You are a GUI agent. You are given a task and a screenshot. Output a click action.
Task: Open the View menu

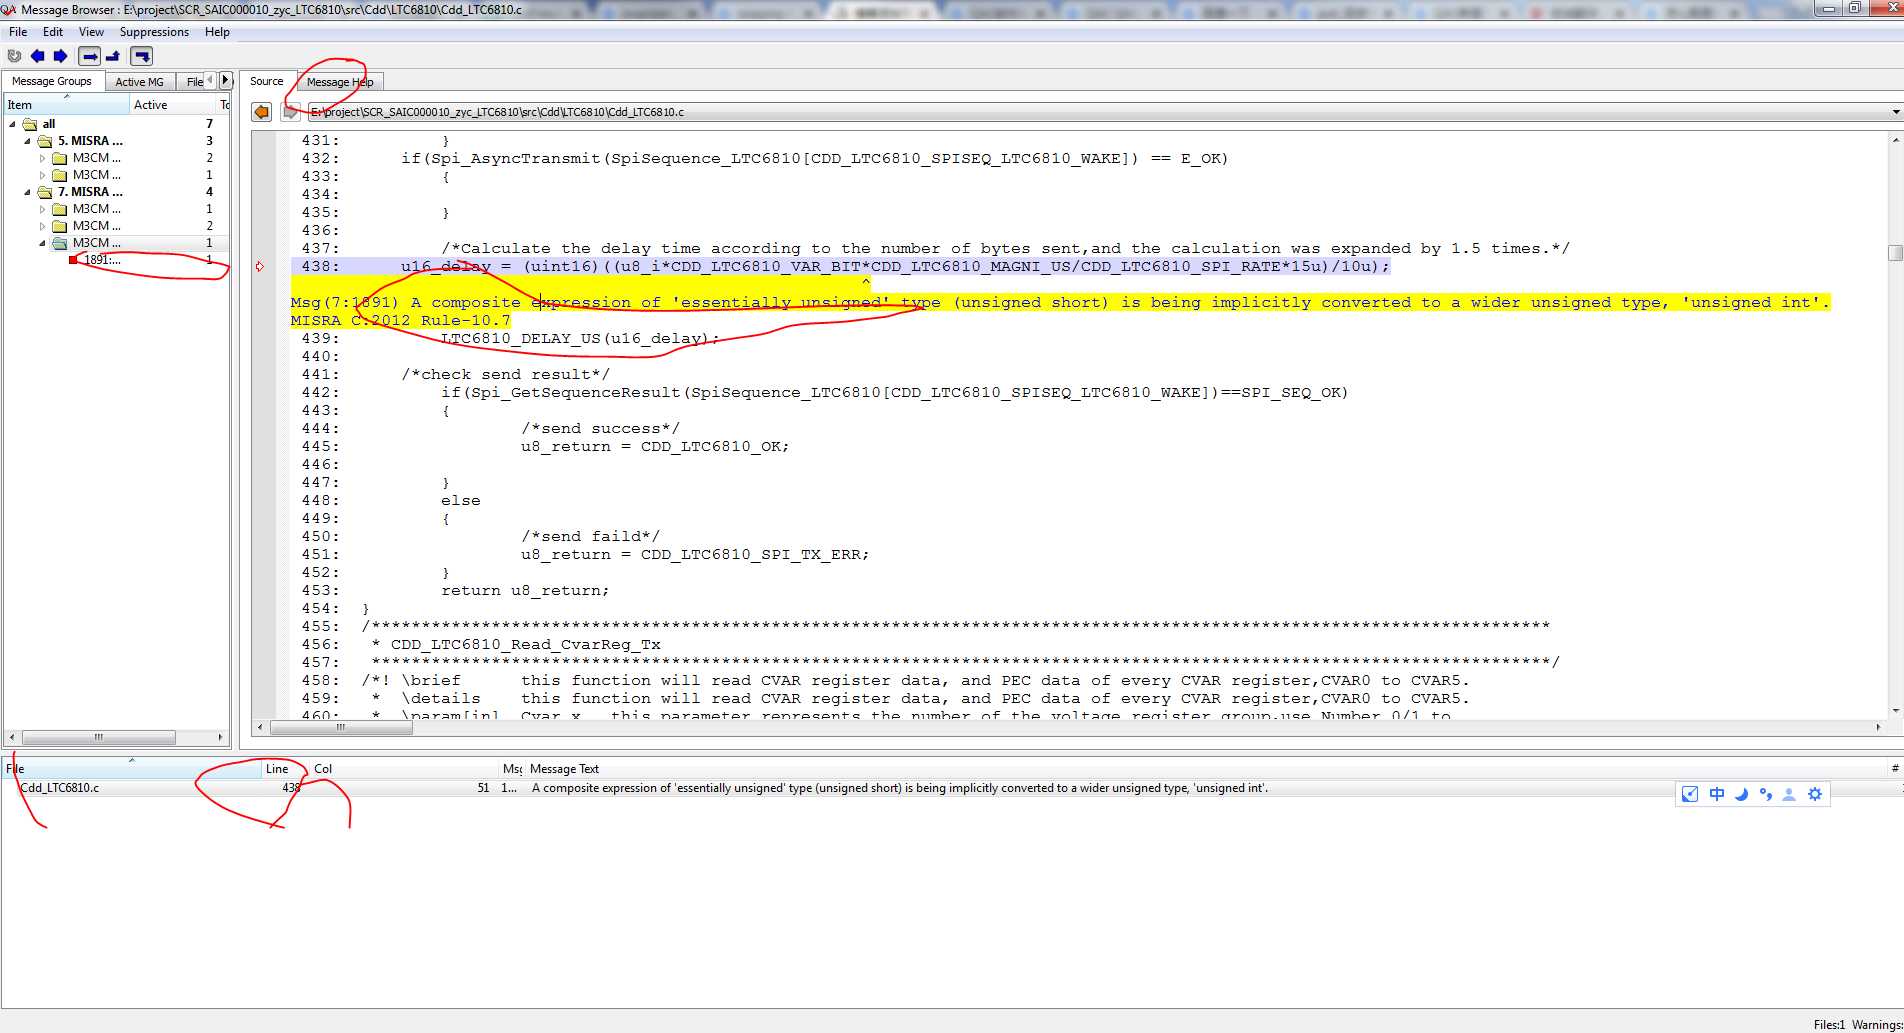[x=91, y=32]
